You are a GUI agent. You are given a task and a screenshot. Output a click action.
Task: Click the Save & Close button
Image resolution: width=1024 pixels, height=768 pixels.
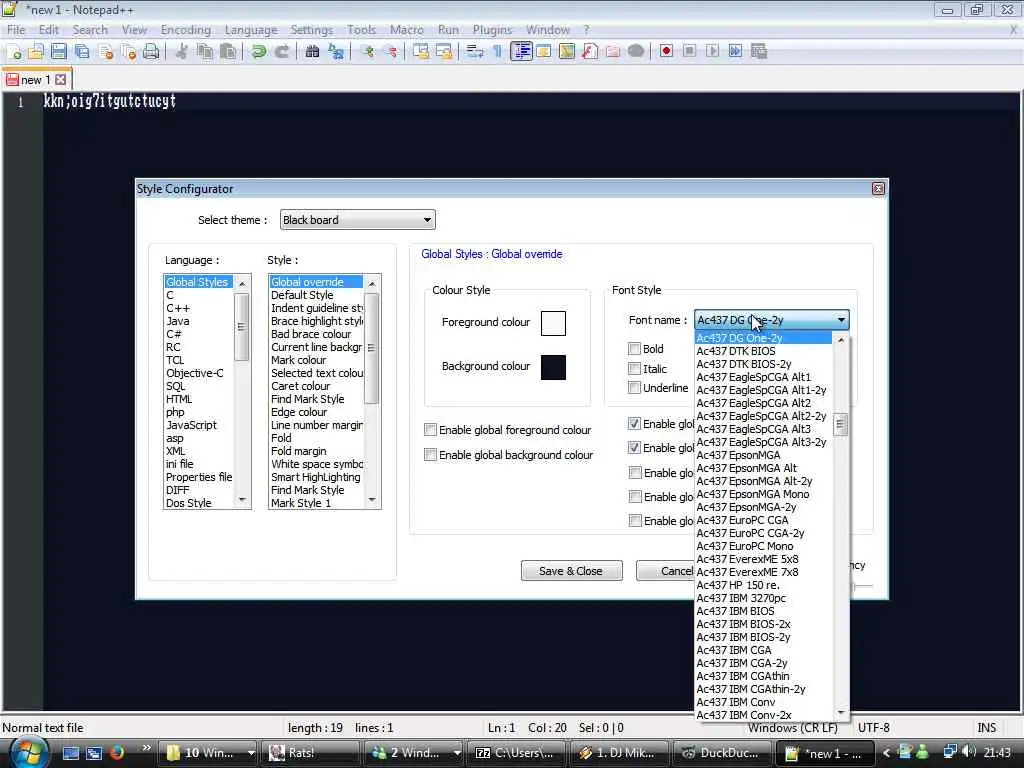tap(571, 571)
